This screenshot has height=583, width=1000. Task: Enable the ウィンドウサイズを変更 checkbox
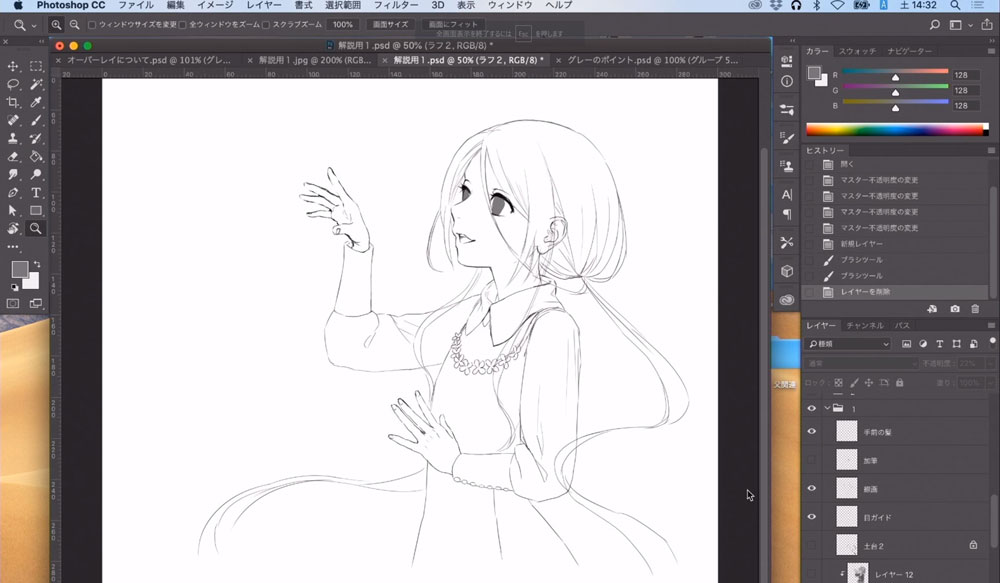click(x=93, y=24)
